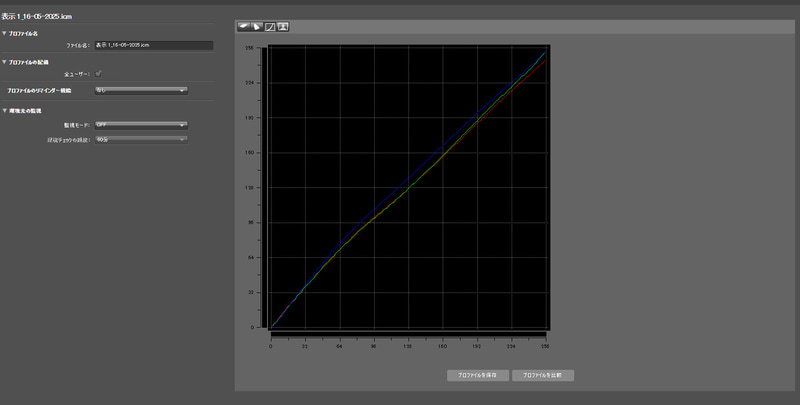Open the 60分 check interval dropdown

click(141, 139)
